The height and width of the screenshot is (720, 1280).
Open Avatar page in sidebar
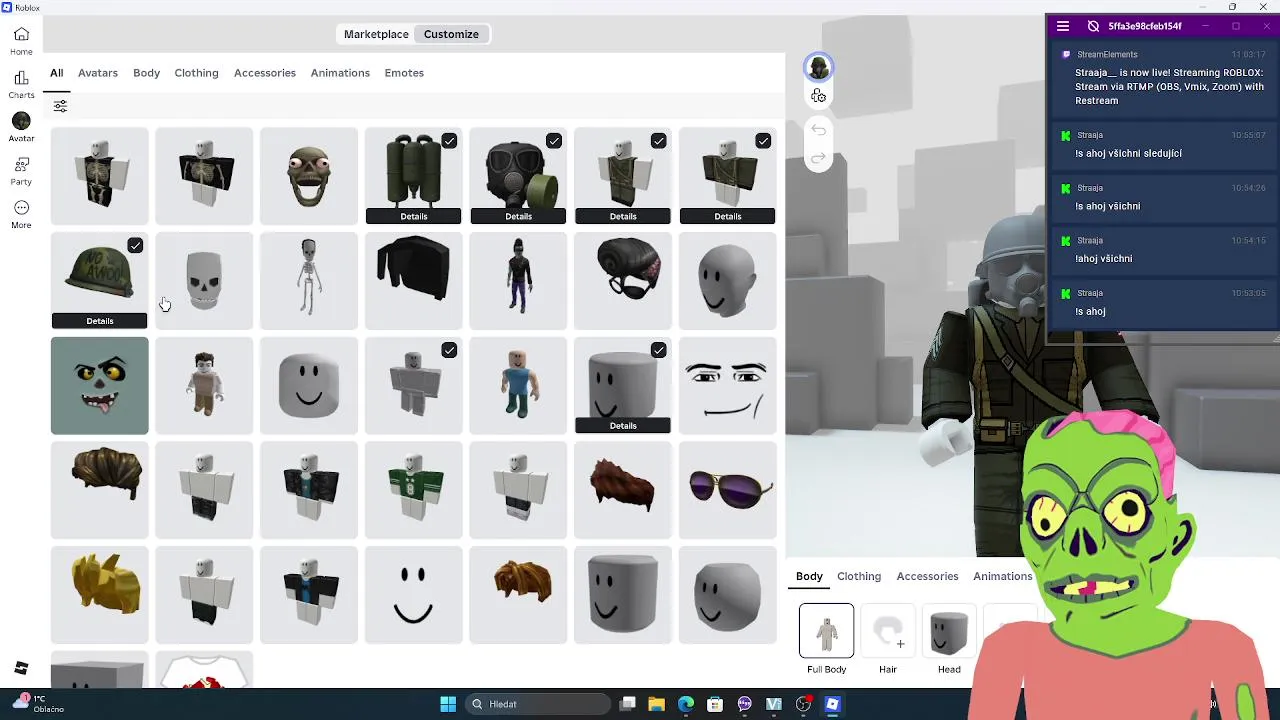21,127
